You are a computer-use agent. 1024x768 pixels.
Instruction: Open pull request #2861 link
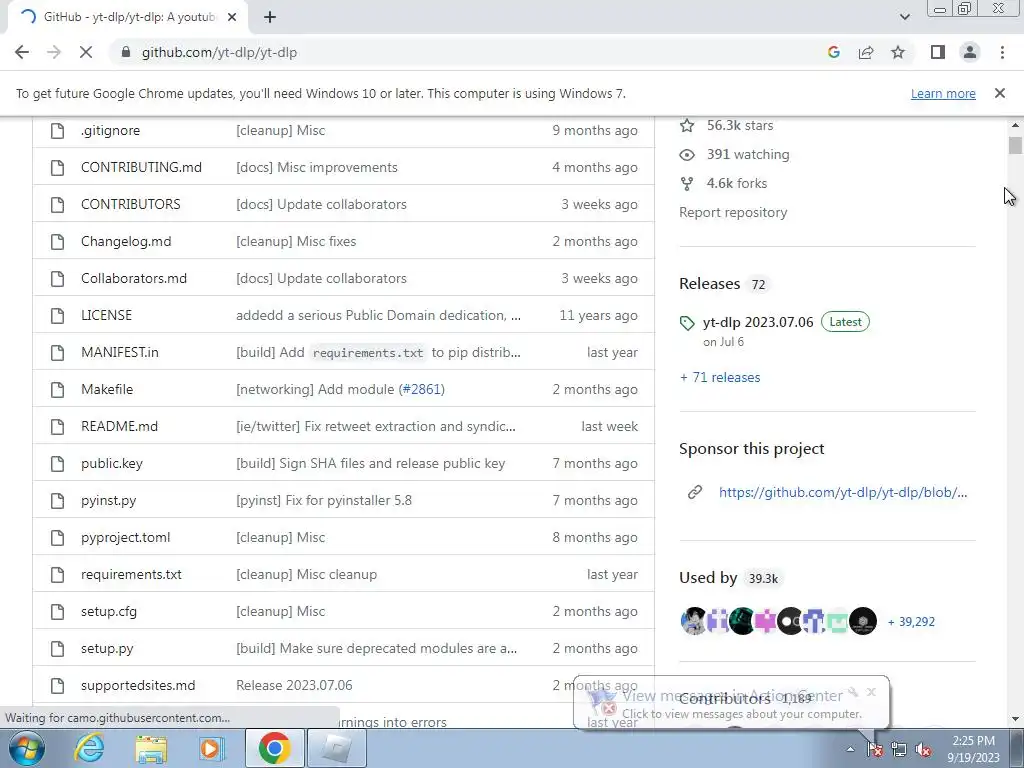tap(421, 389)
